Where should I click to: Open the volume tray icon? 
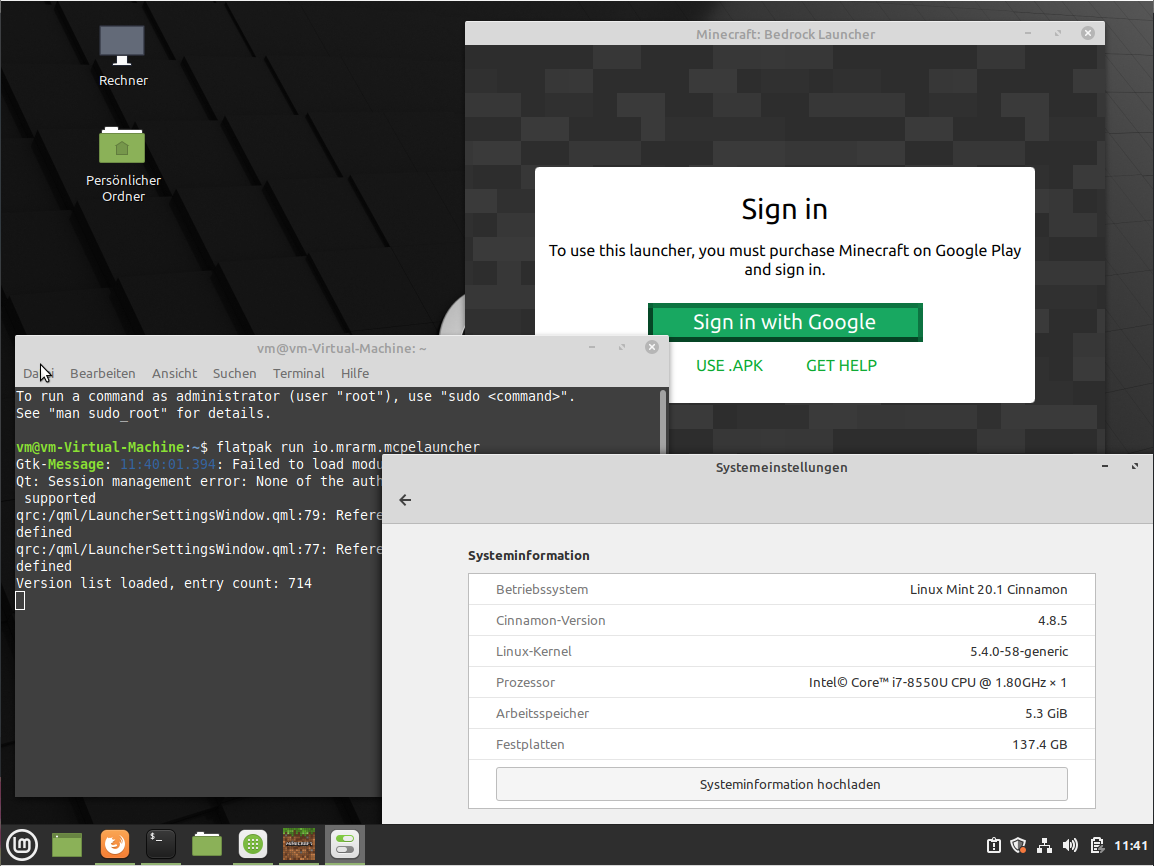coord(1070,845)
